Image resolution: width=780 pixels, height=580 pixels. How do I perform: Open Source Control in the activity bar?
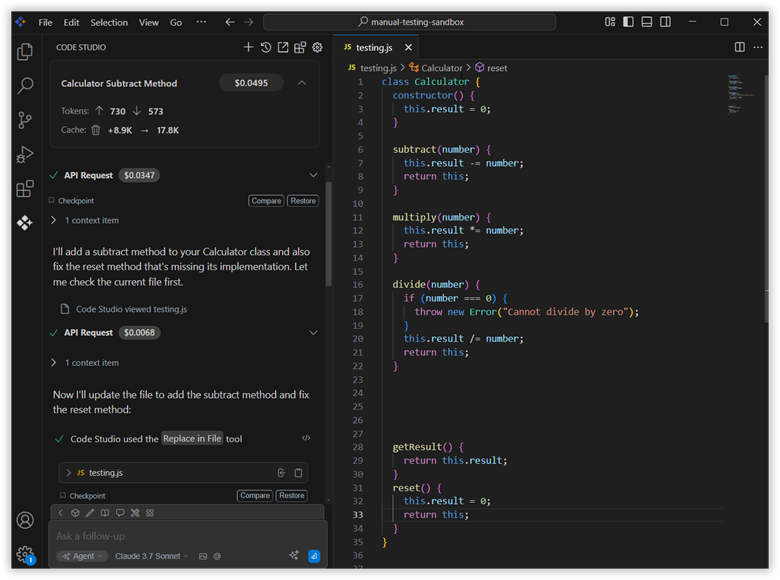pyautogui.click(x=25, y=120)
